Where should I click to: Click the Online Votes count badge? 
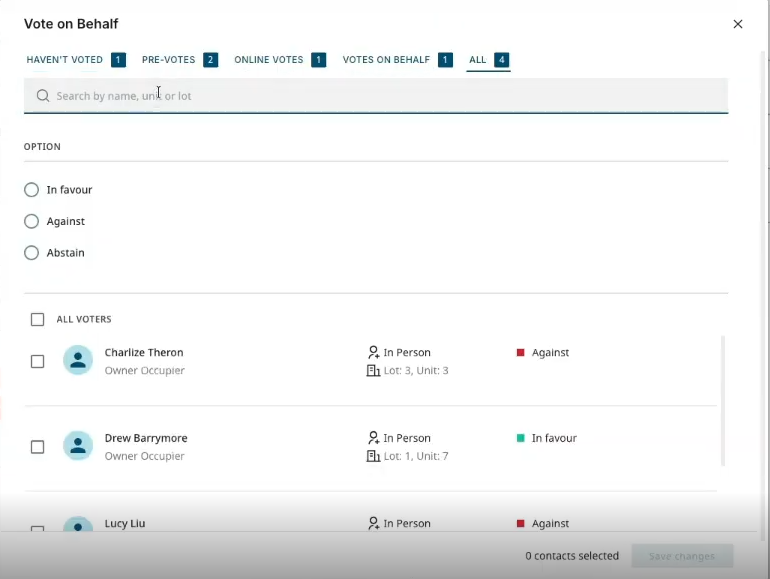[x=319, y=60]
